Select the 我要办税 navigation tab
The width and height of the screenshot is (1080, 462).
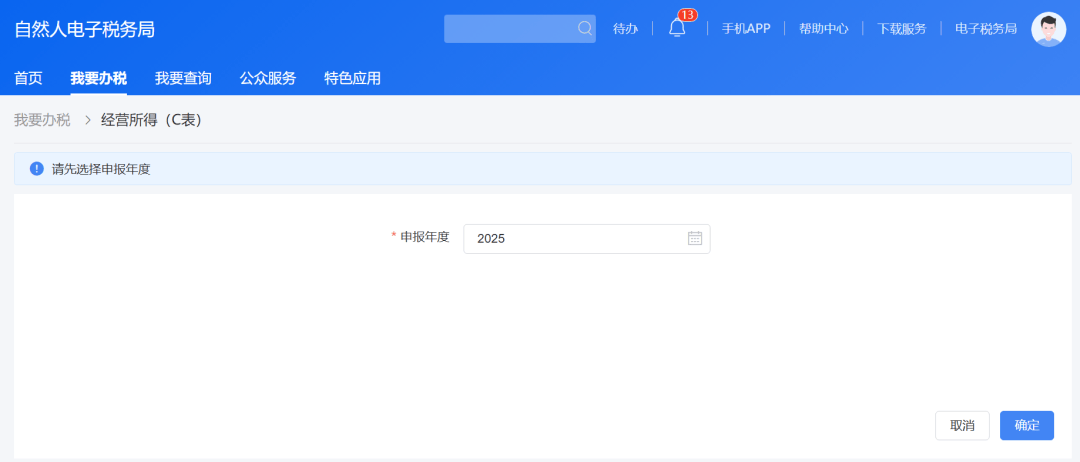[98, 78]
